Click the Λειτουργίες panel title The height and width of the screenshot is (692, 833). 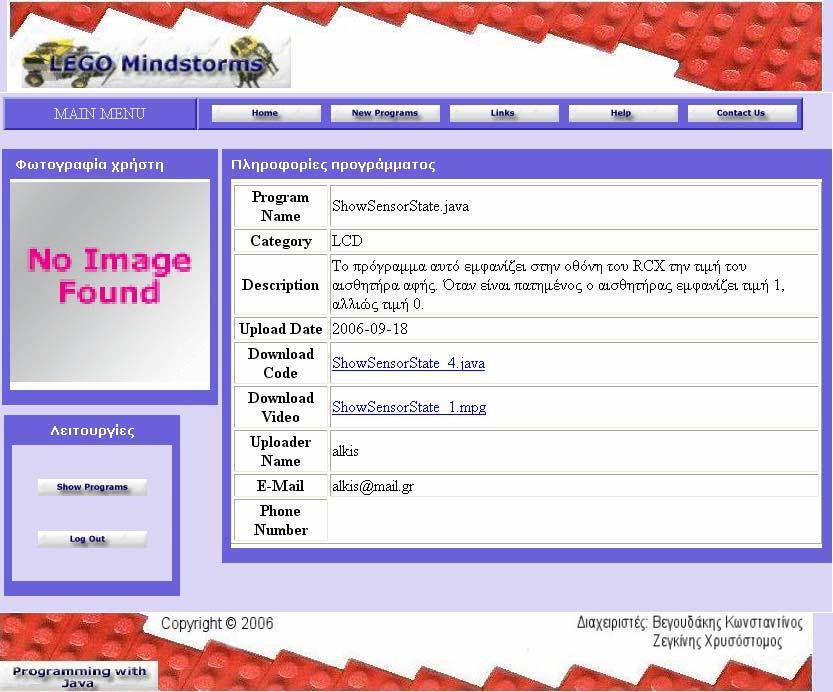(x=92, y=431)
